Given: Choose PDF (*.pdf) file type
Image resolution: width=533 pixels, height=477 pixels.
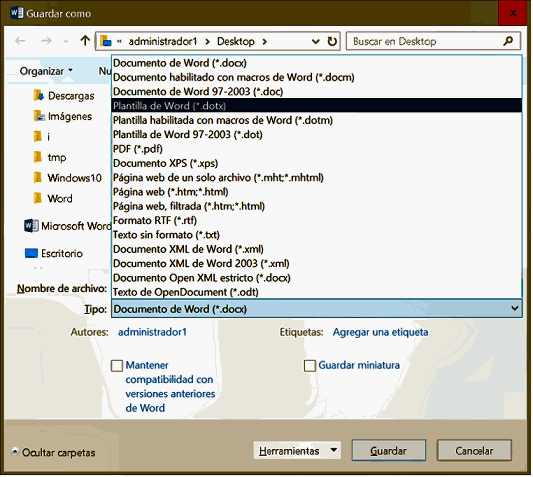Looking at the screenshot, I should coord(316,149).
